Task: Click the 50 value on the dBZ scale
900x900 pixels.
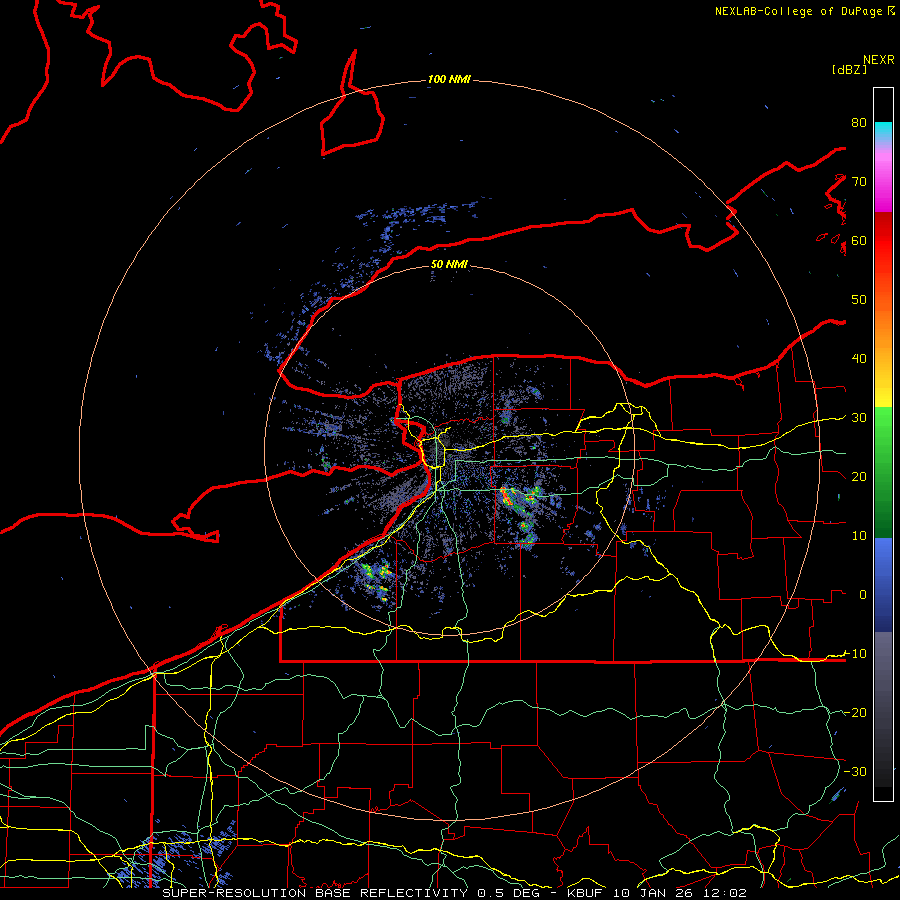Action: pos(859,300)
